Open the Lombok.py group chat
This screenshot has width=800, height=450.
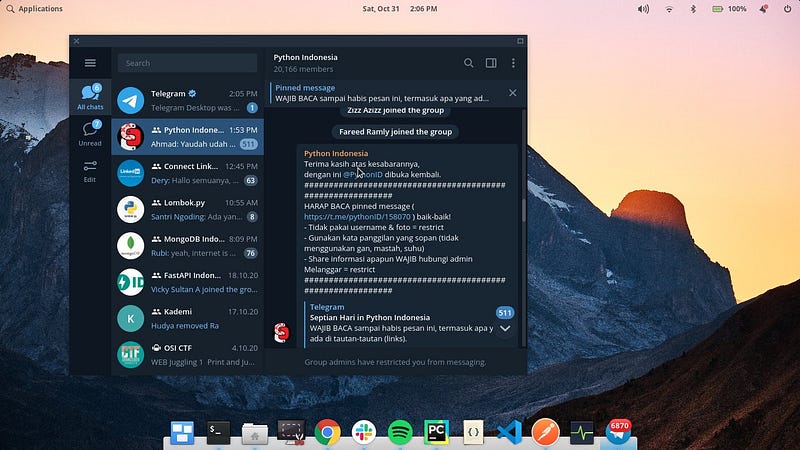(x=187, y=209)
